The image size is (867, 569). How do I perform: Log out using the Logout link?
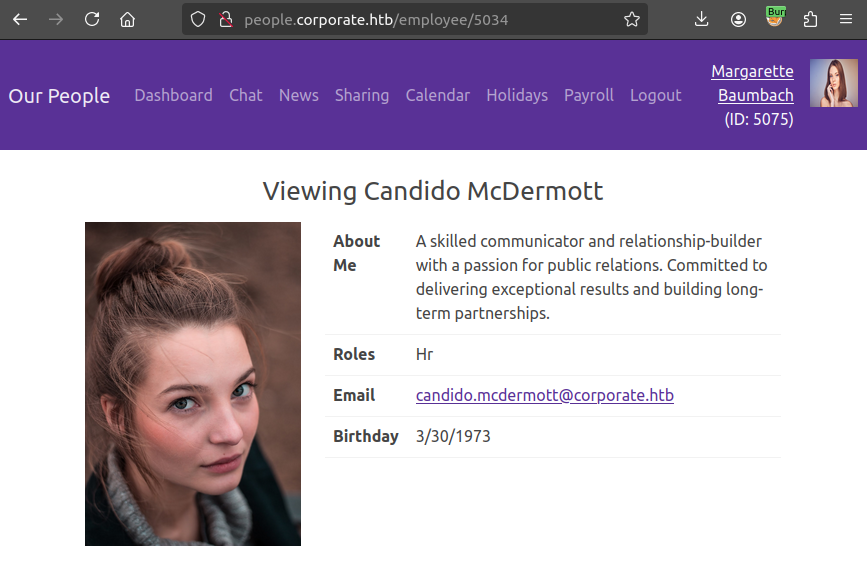pos(655,95)
